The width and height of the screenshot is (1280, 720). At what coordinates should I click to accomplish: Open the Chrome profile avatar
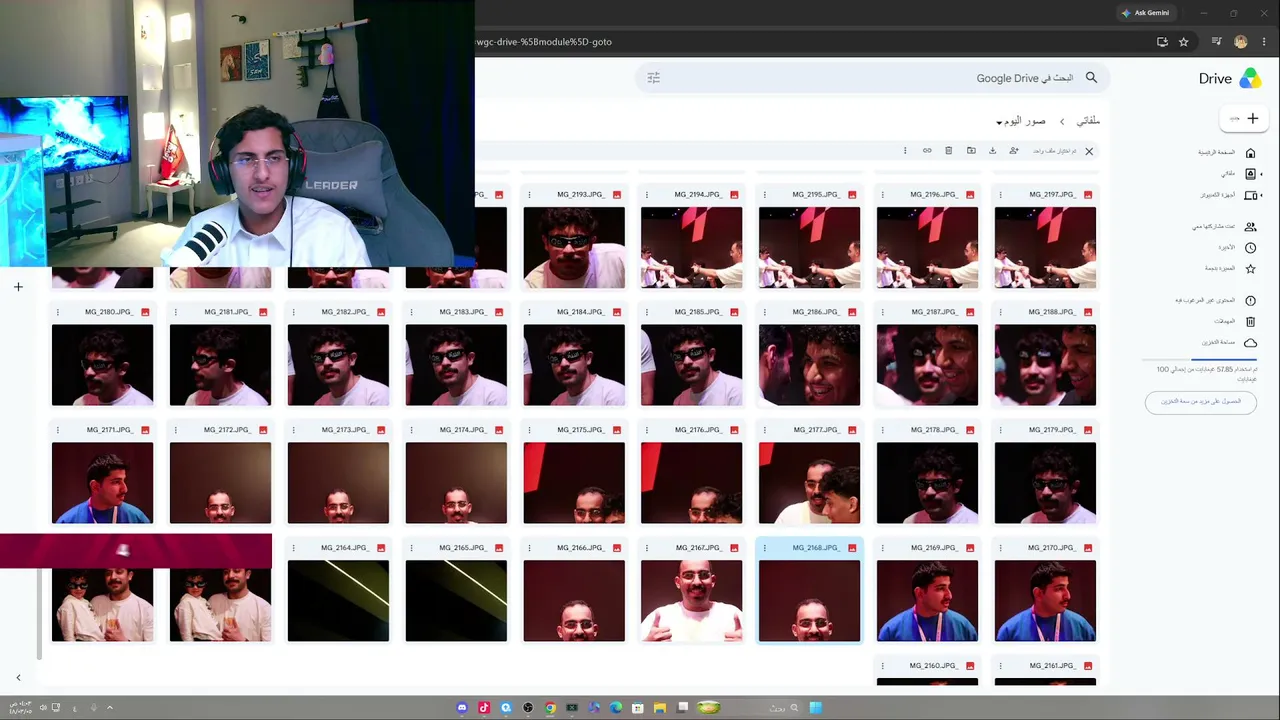pyautogui.click(x=1241, y=42)
